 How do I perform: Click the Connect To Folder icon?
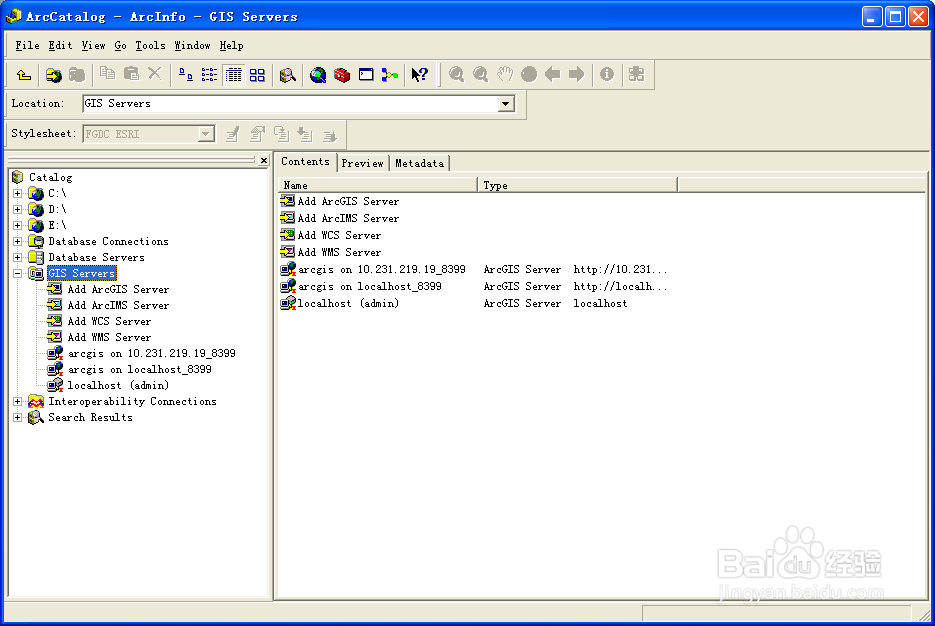point(54,75)
